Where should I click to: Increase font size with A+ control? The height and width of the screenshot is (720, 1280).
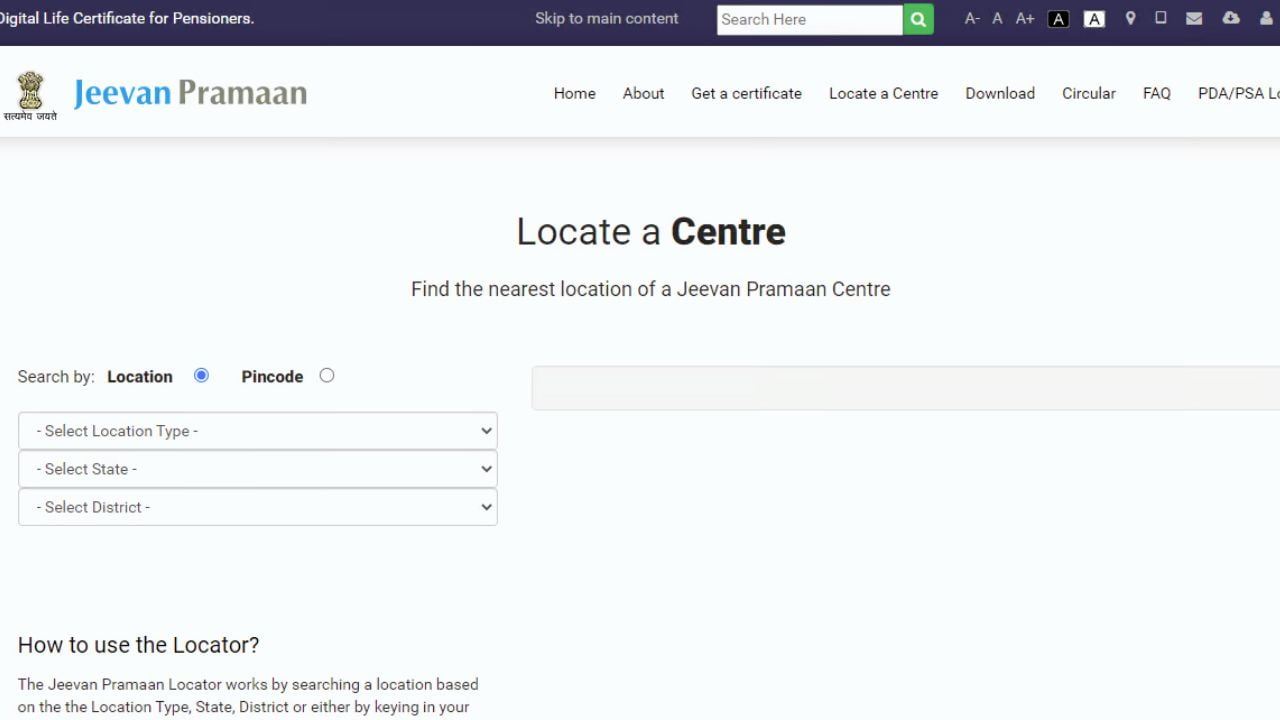click(1025, 19)
